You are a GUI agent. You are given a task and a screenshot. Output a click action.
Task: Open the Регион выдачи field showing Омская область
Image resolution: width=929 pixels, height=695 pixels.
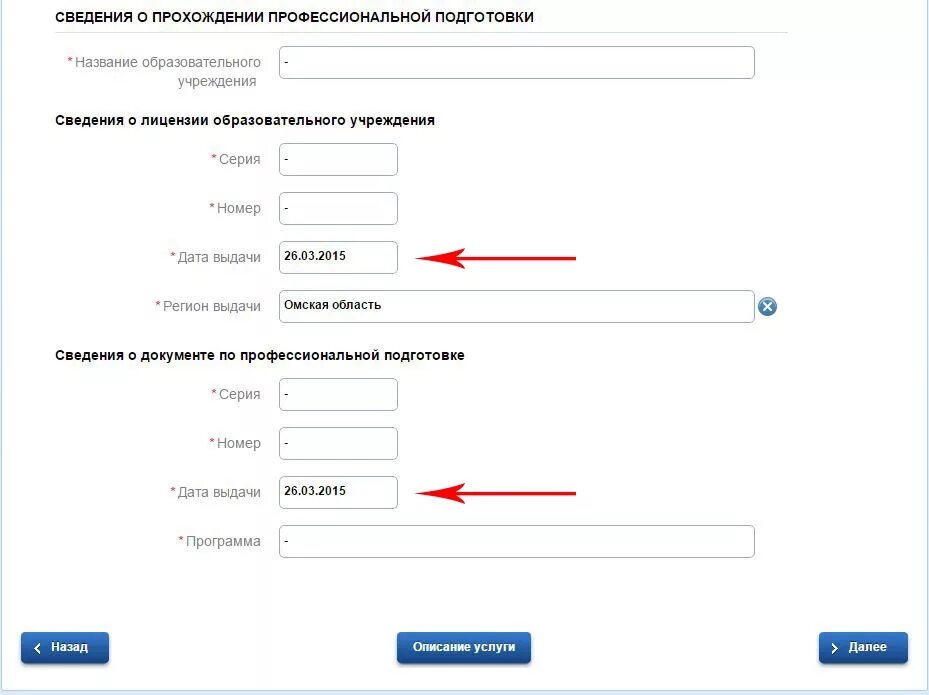pyautogui.click(x=517, y=306)
